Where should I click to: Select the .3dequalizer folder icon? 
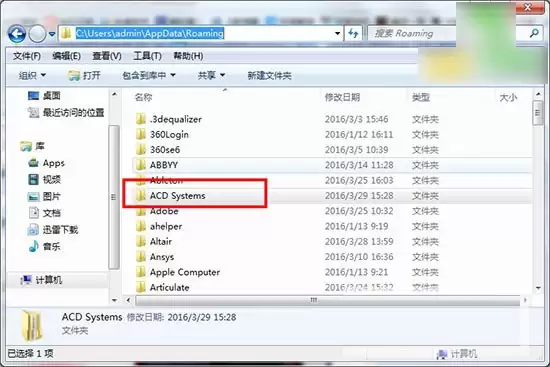(141, 119)
